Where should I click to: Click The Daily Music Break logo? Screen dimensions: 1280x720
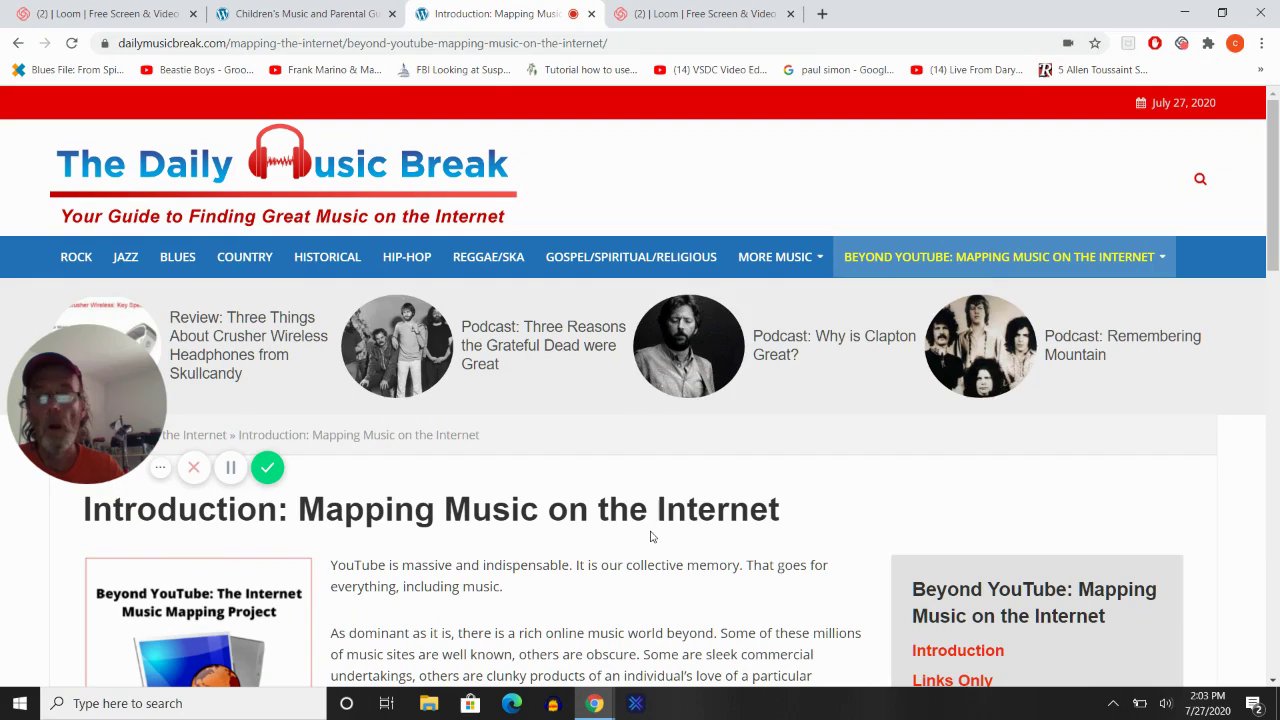[283, 175]
